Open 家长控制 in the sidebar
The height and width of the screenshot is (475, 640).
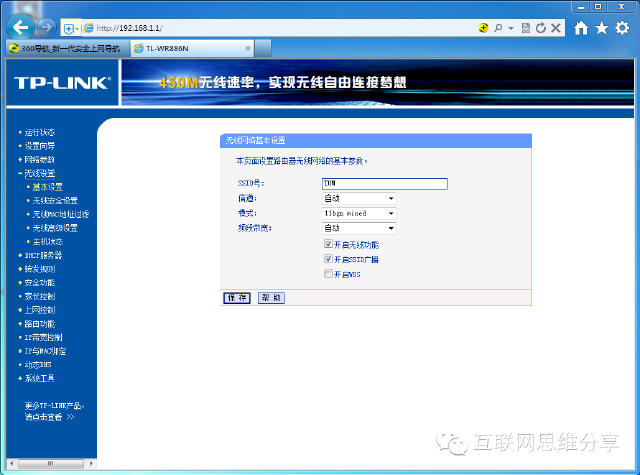pos(40,296)
